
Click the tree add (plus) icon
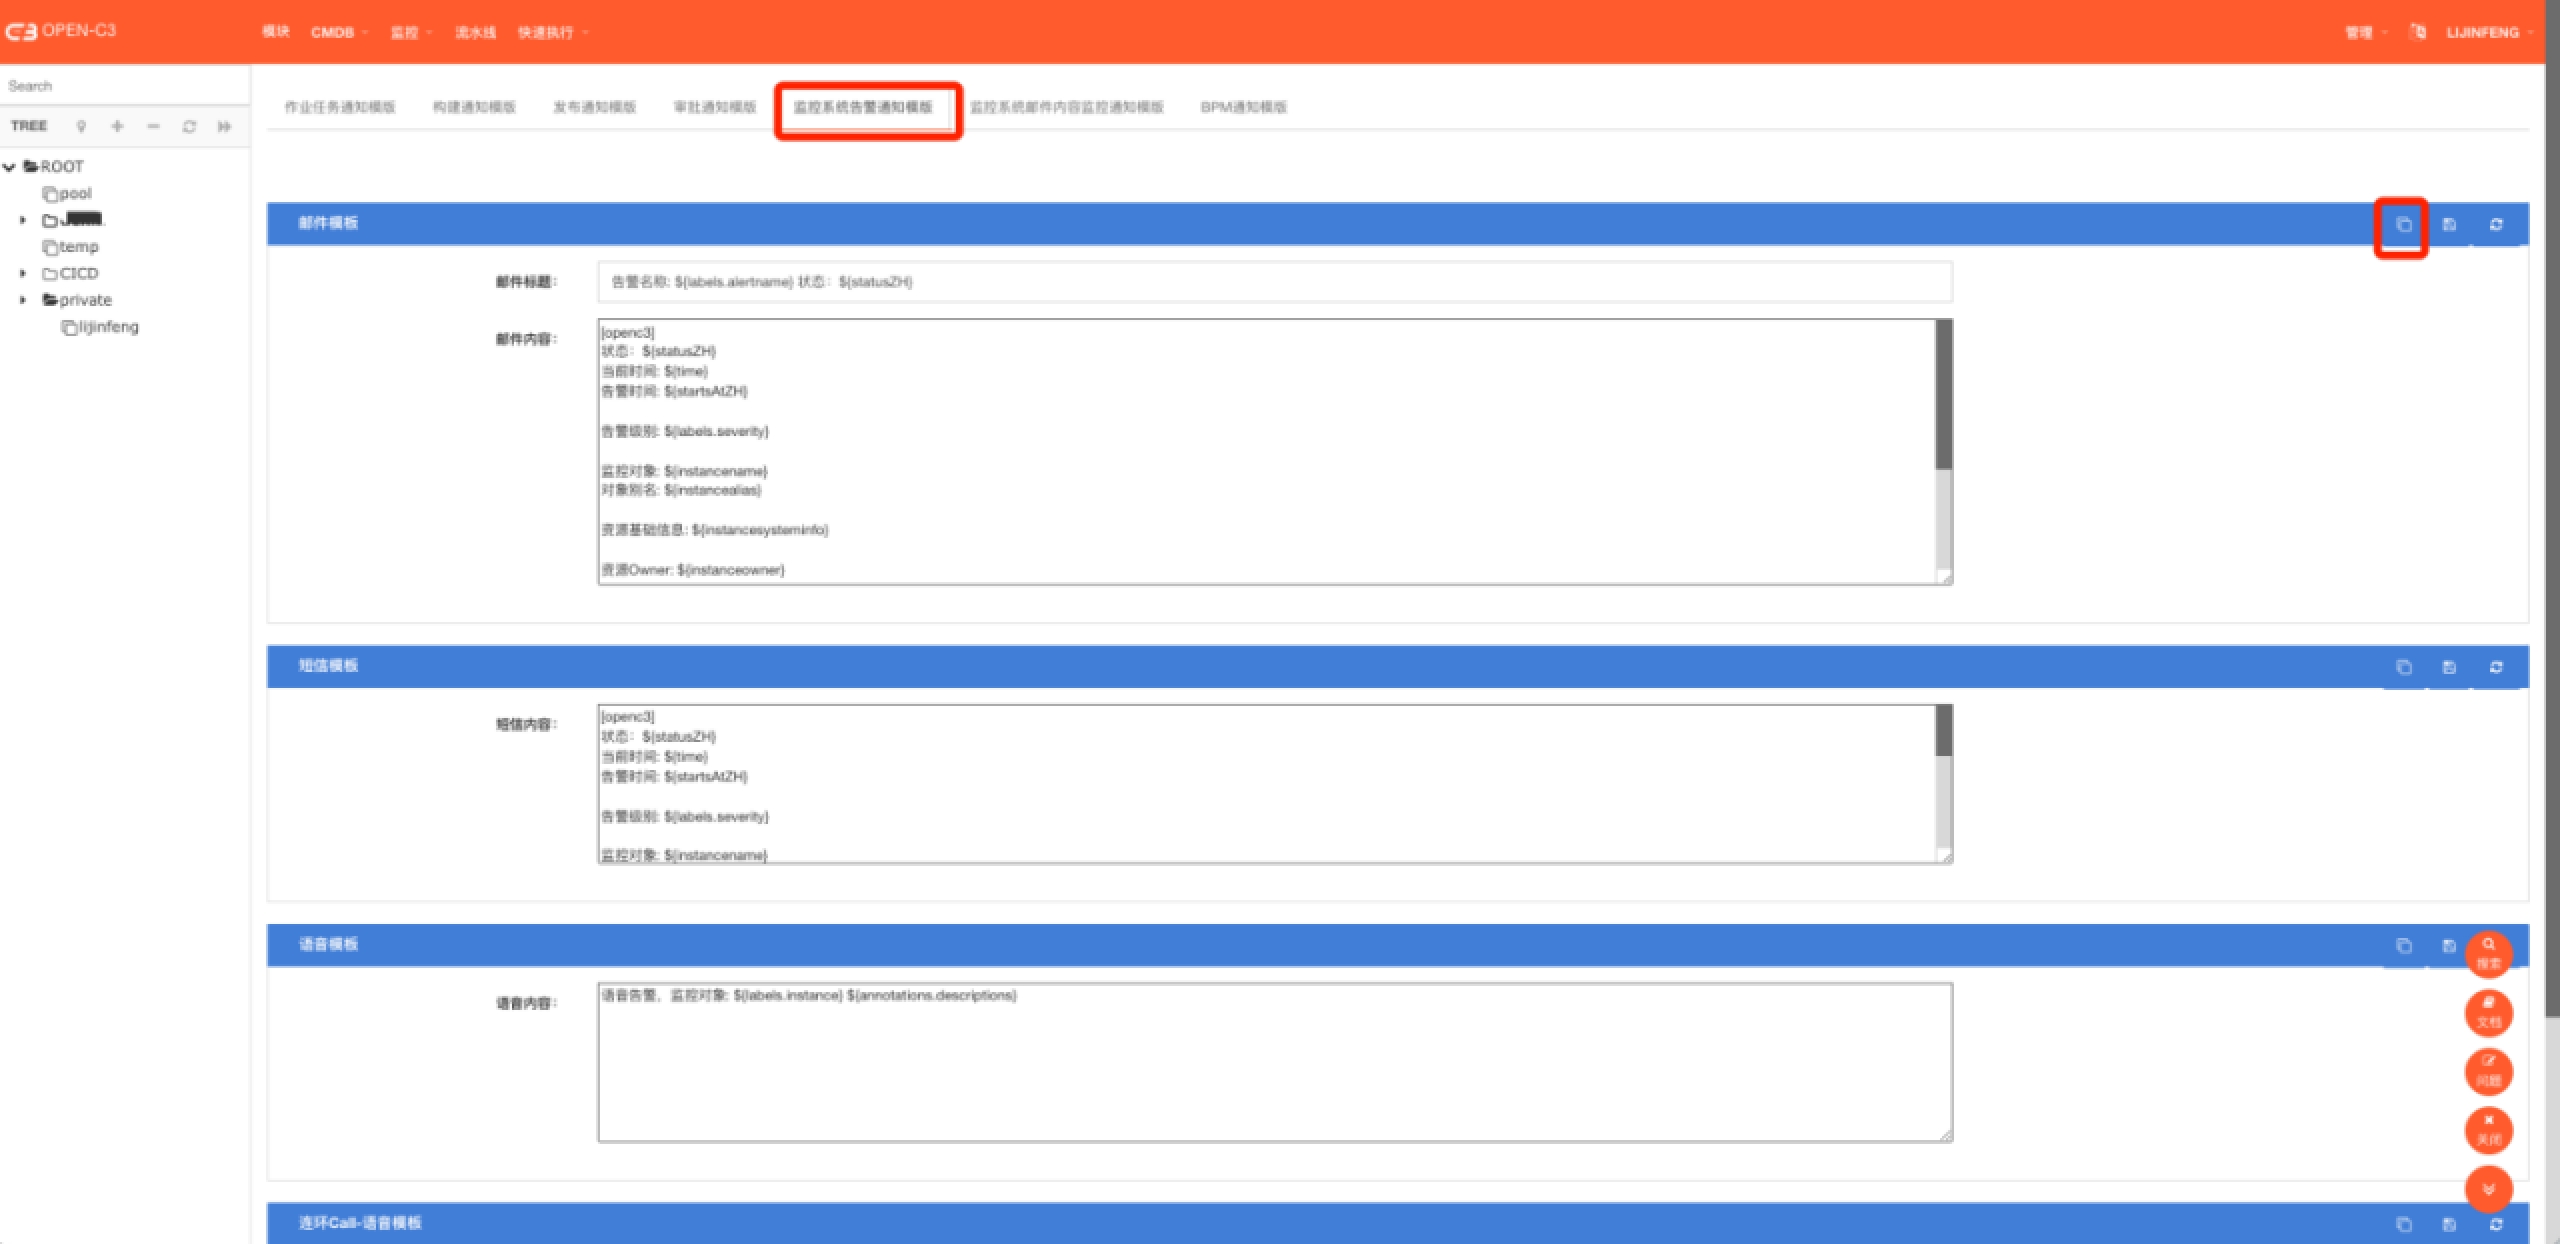pyautogui.click(x=117, y=126)
